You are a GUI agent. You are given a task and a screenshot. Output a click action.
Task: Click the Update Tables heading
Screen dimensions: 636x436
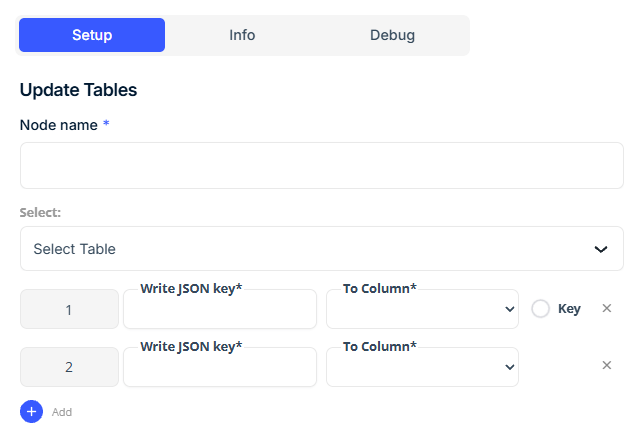(x=78, y=90)
